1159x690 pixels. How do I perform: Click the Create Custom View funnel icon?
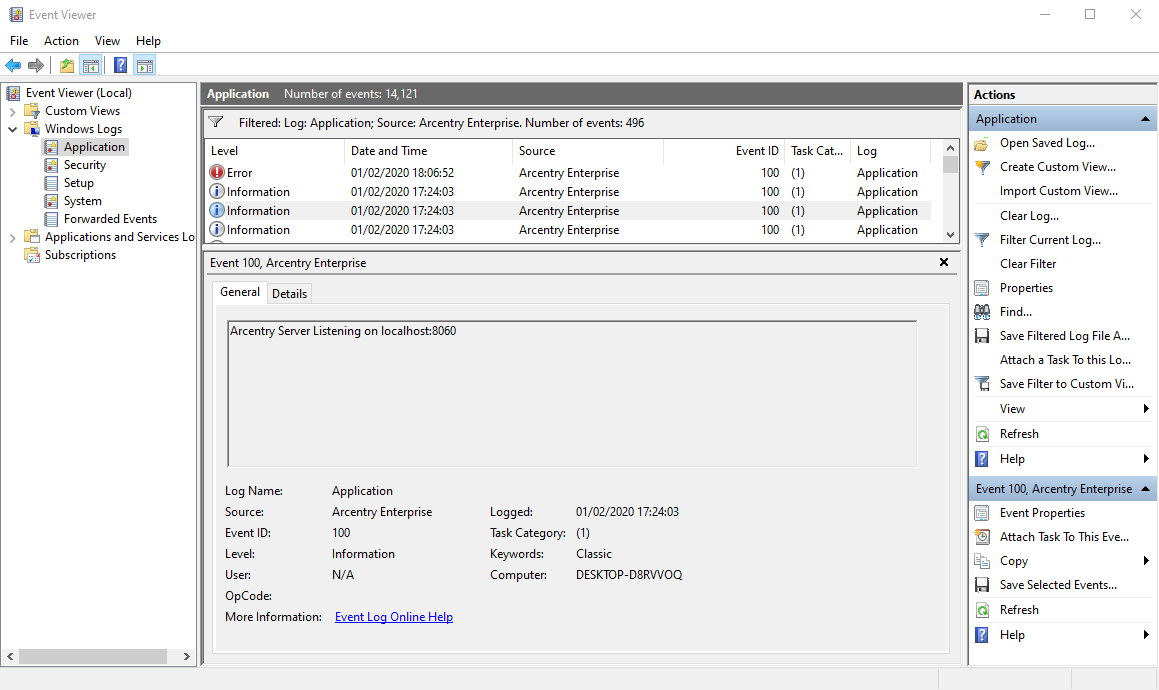coord(982,167)
